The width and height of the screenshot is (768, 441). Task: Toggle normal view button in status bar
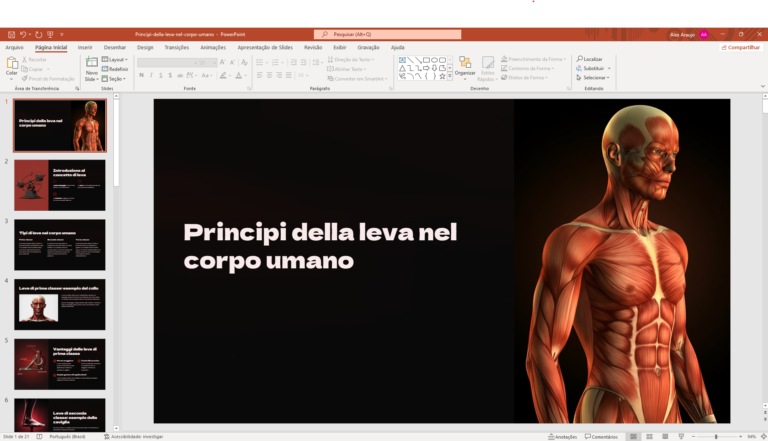pyautogui.click(x=634, y=437)
